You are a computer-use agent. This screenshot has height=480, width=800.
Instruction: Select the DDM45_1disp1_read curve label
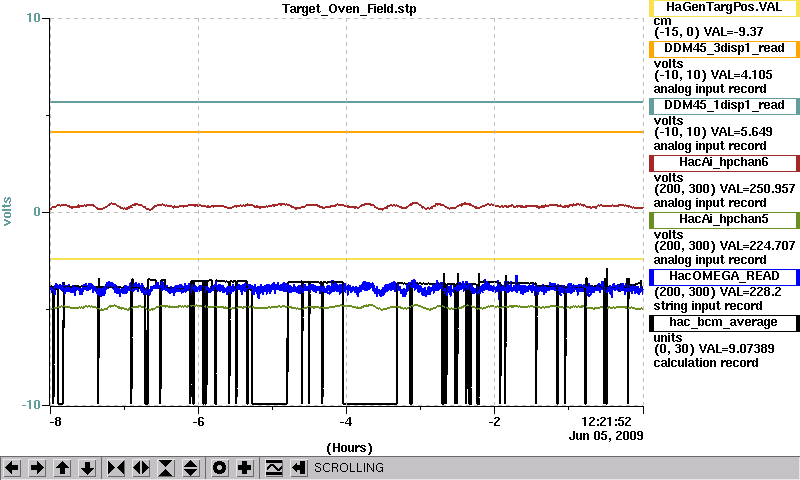click(724, 106)
